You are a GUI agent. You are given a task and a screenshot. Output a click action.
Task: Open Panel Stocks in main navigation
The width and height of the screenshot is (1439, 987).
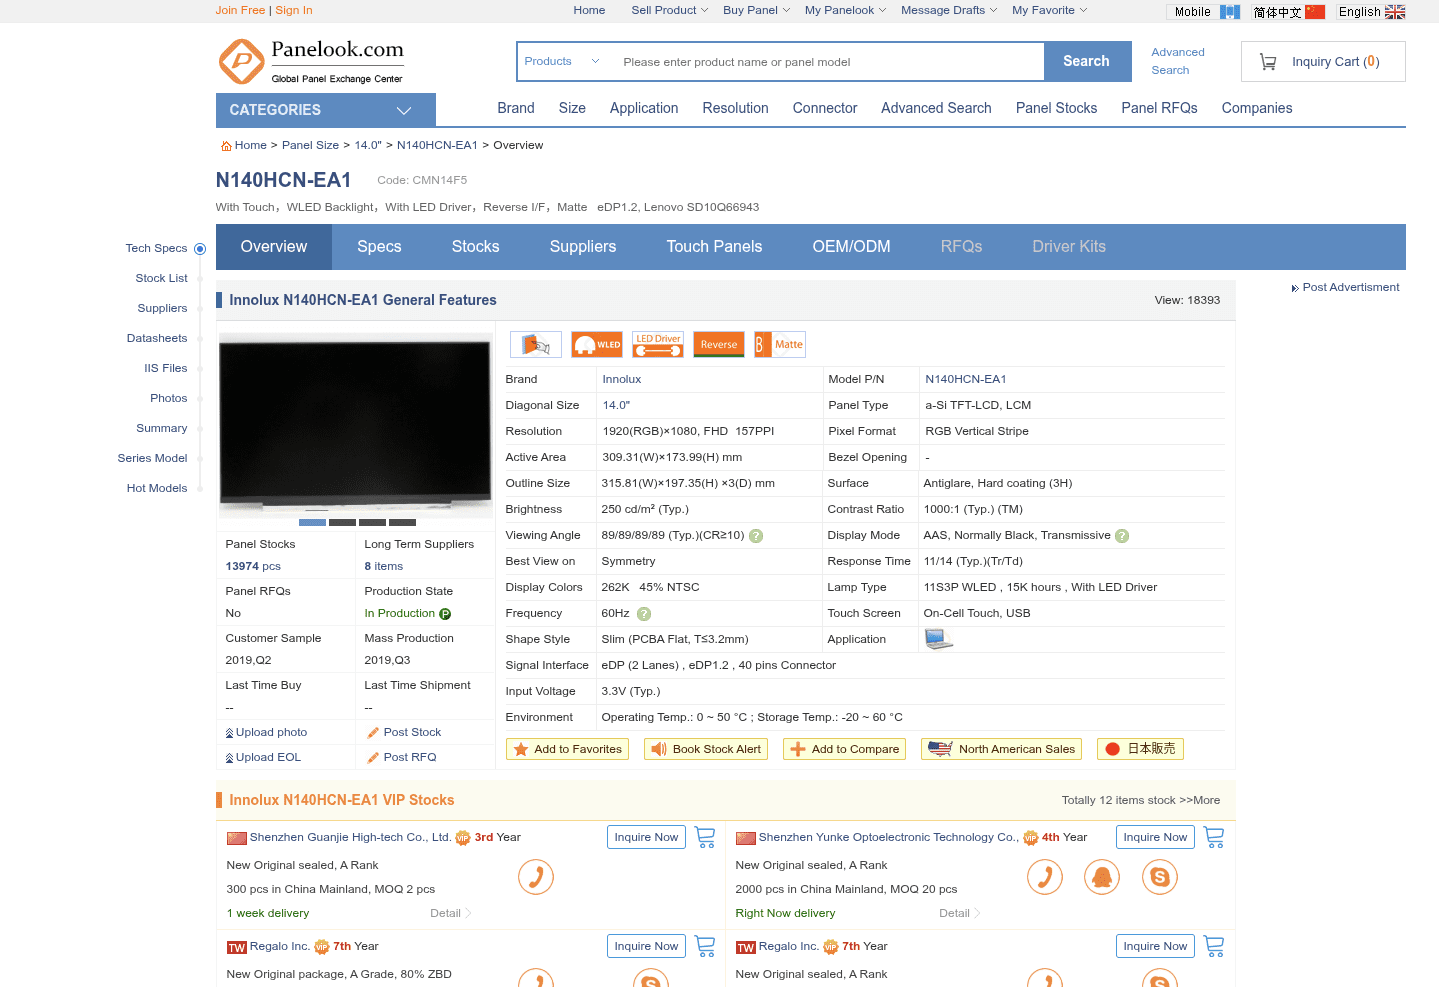1056,108
